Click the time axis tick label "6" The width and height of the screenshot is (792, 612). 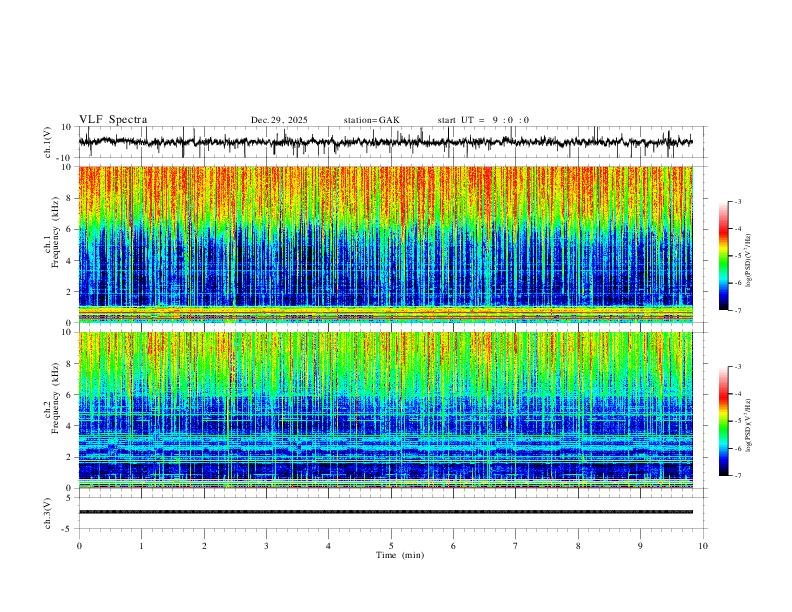coord(453,546)
